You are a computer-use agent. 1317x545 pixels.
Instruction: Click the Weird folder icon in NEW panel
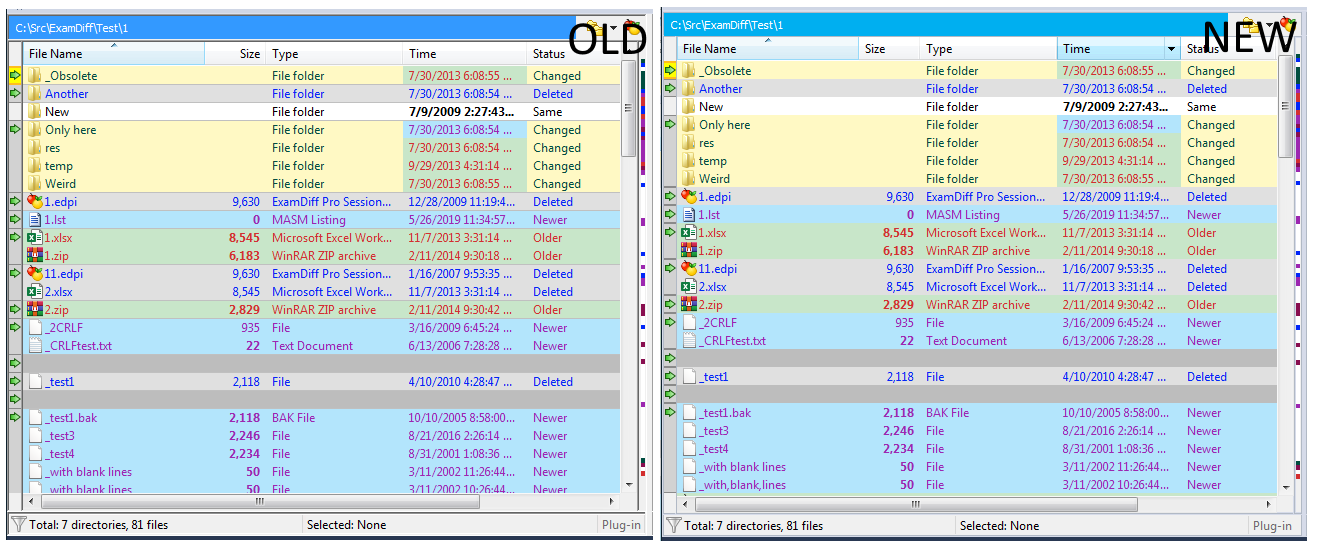[689, 179]
